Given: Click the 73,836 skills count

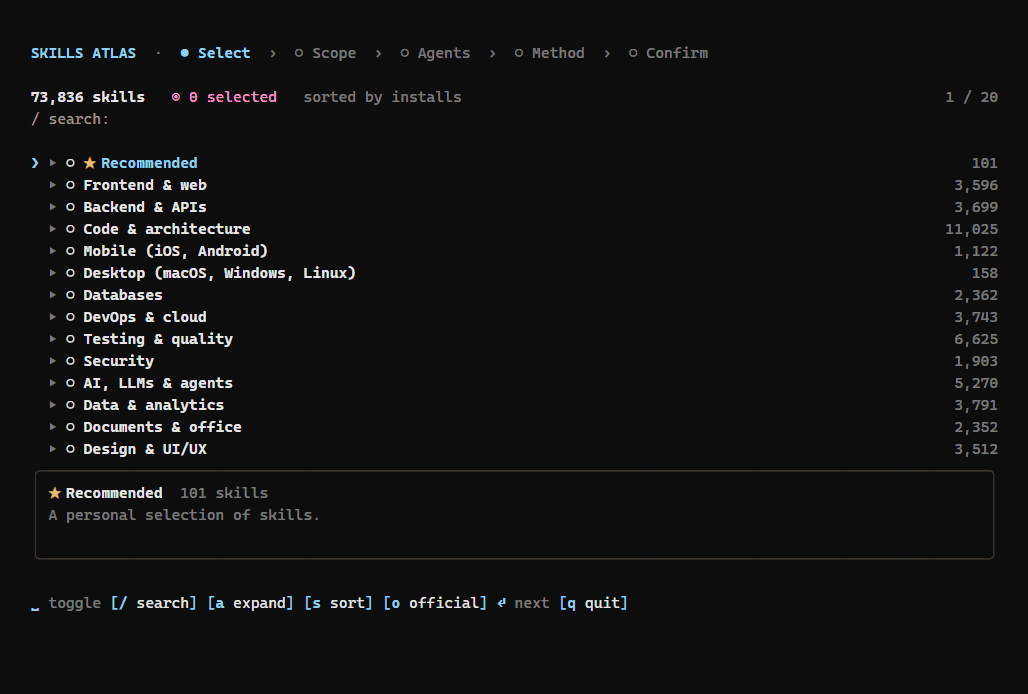Looking at the screenshot, I should (x=88, y=97).
